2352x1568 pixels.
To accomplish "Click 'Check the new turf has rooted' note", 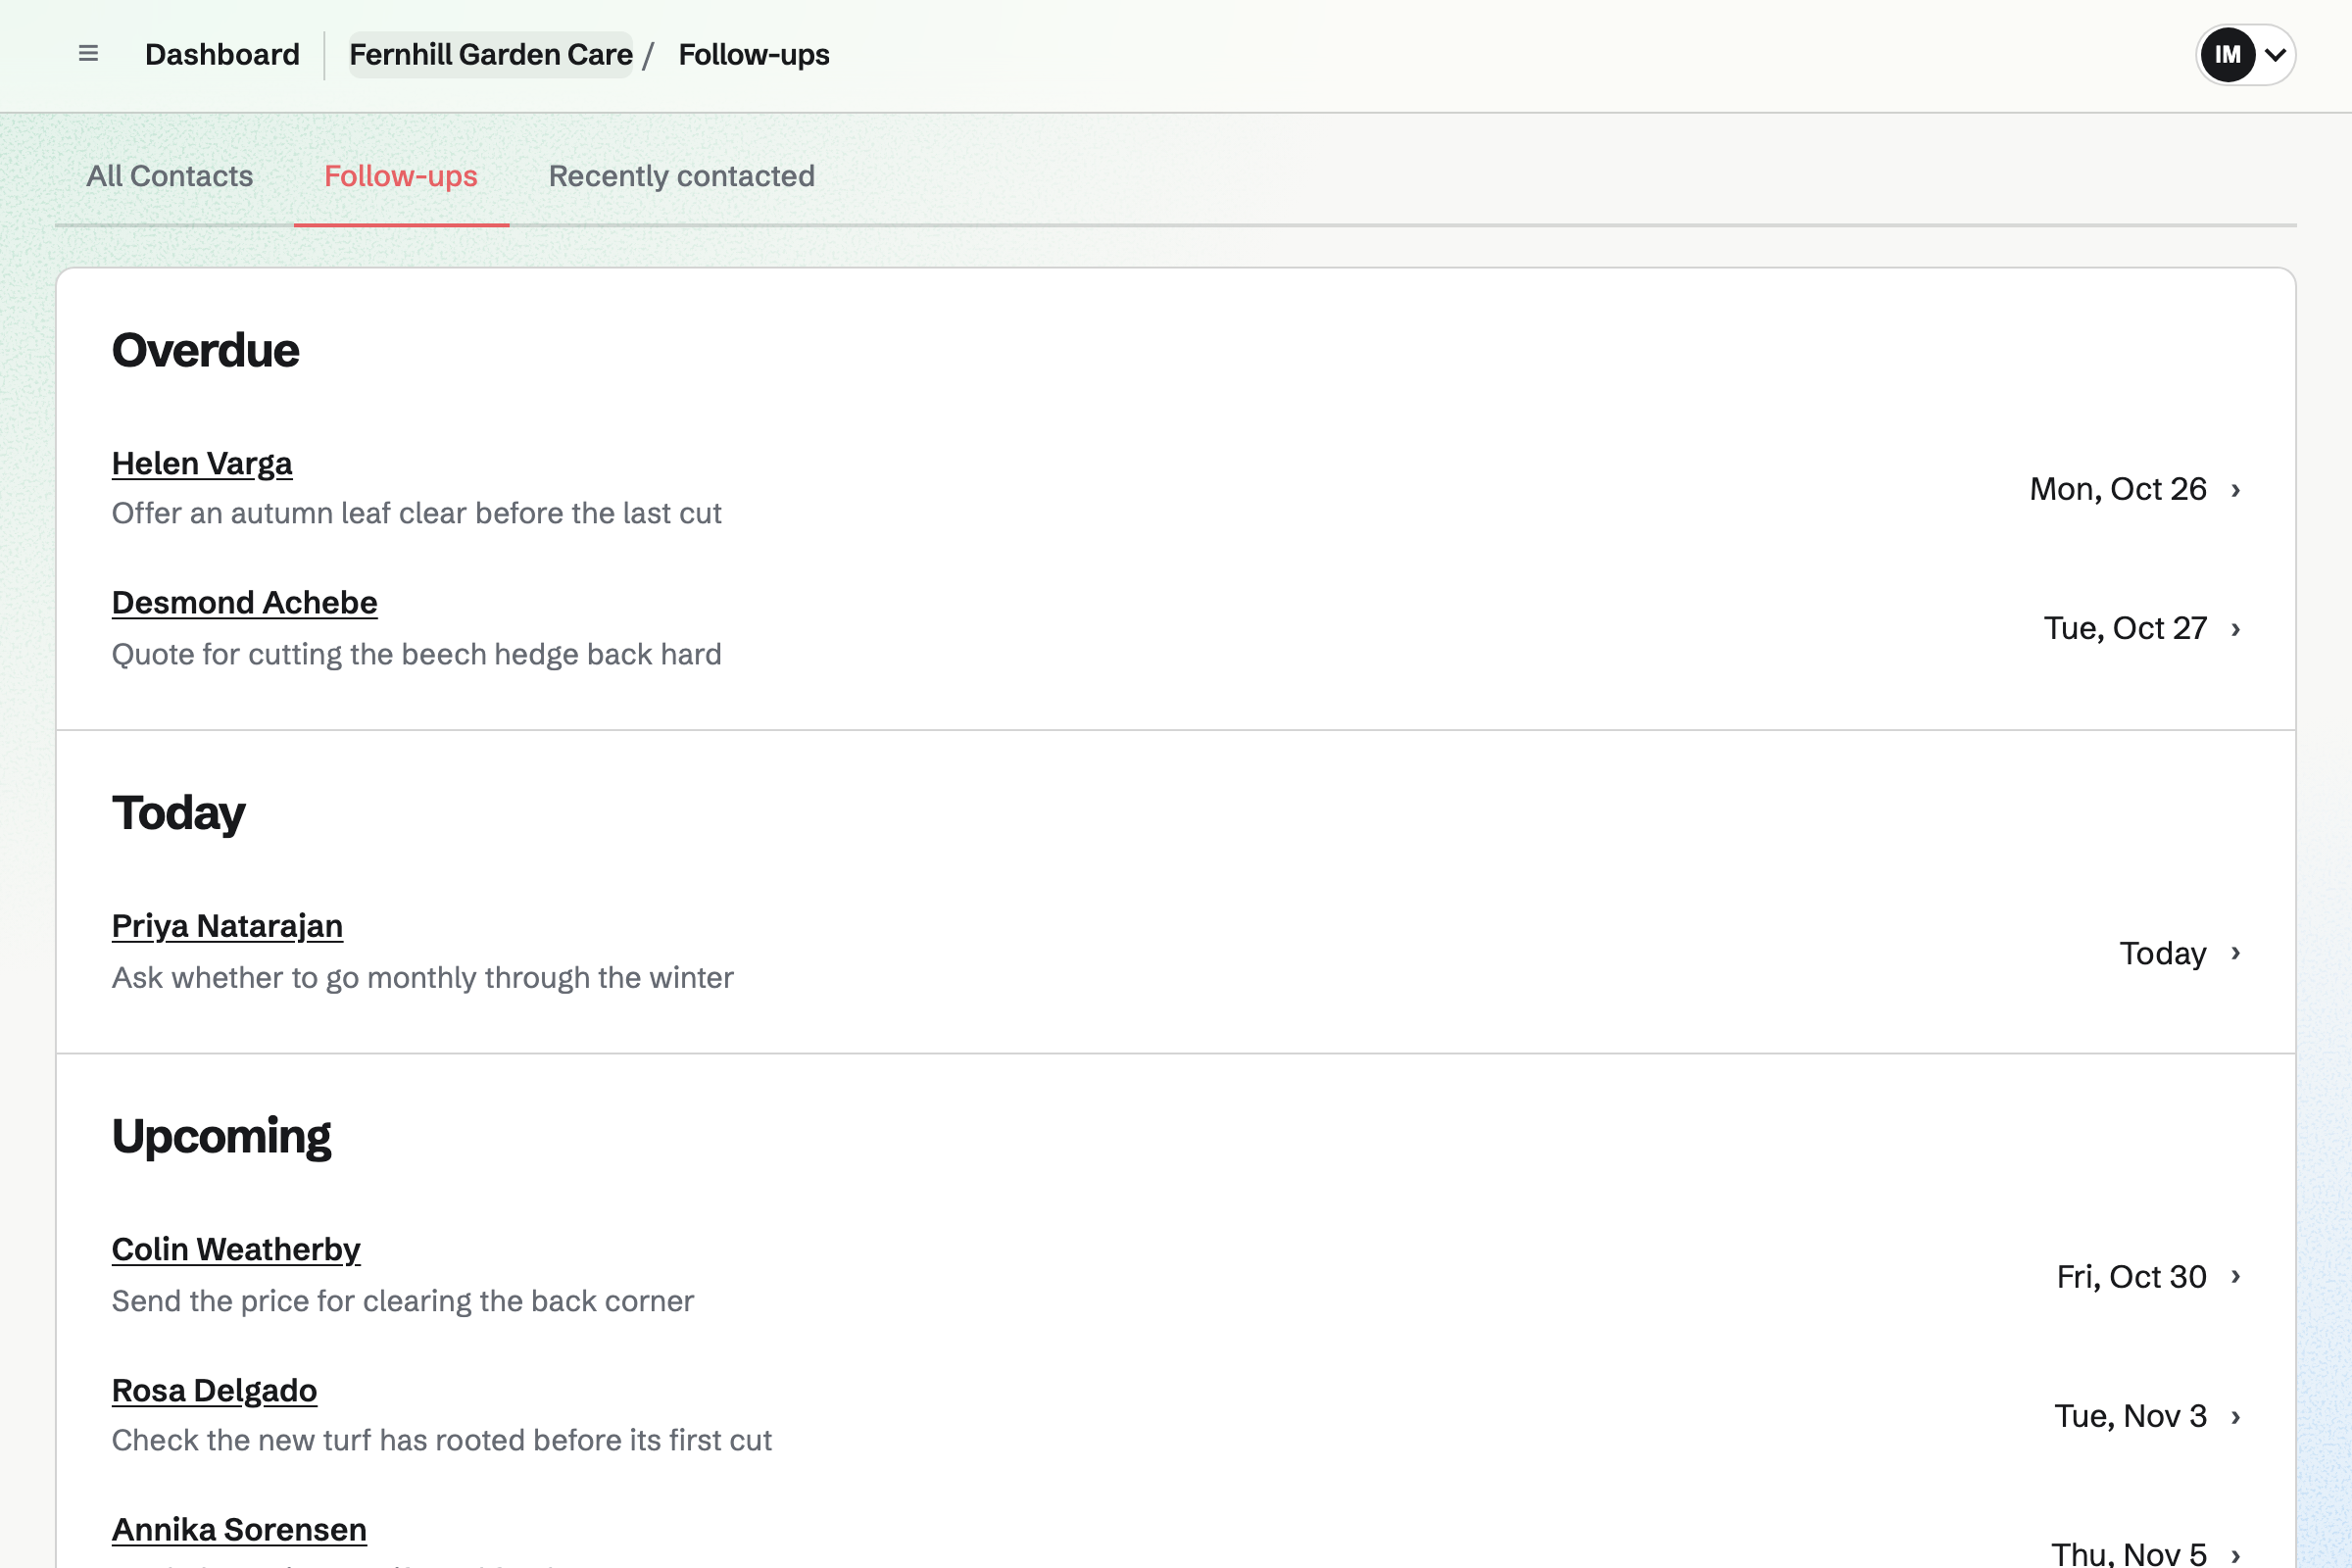I will tap(441, 1440).
